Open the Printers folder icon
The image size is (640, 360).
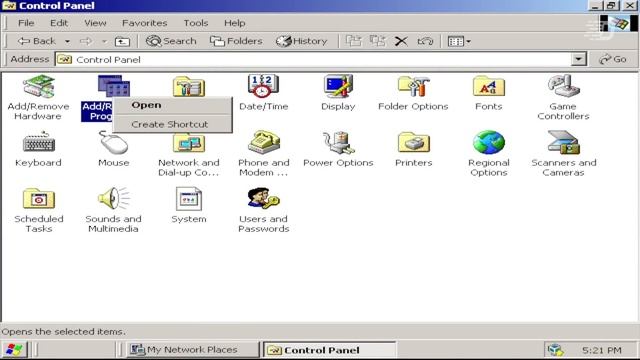[x=413, y=142]
